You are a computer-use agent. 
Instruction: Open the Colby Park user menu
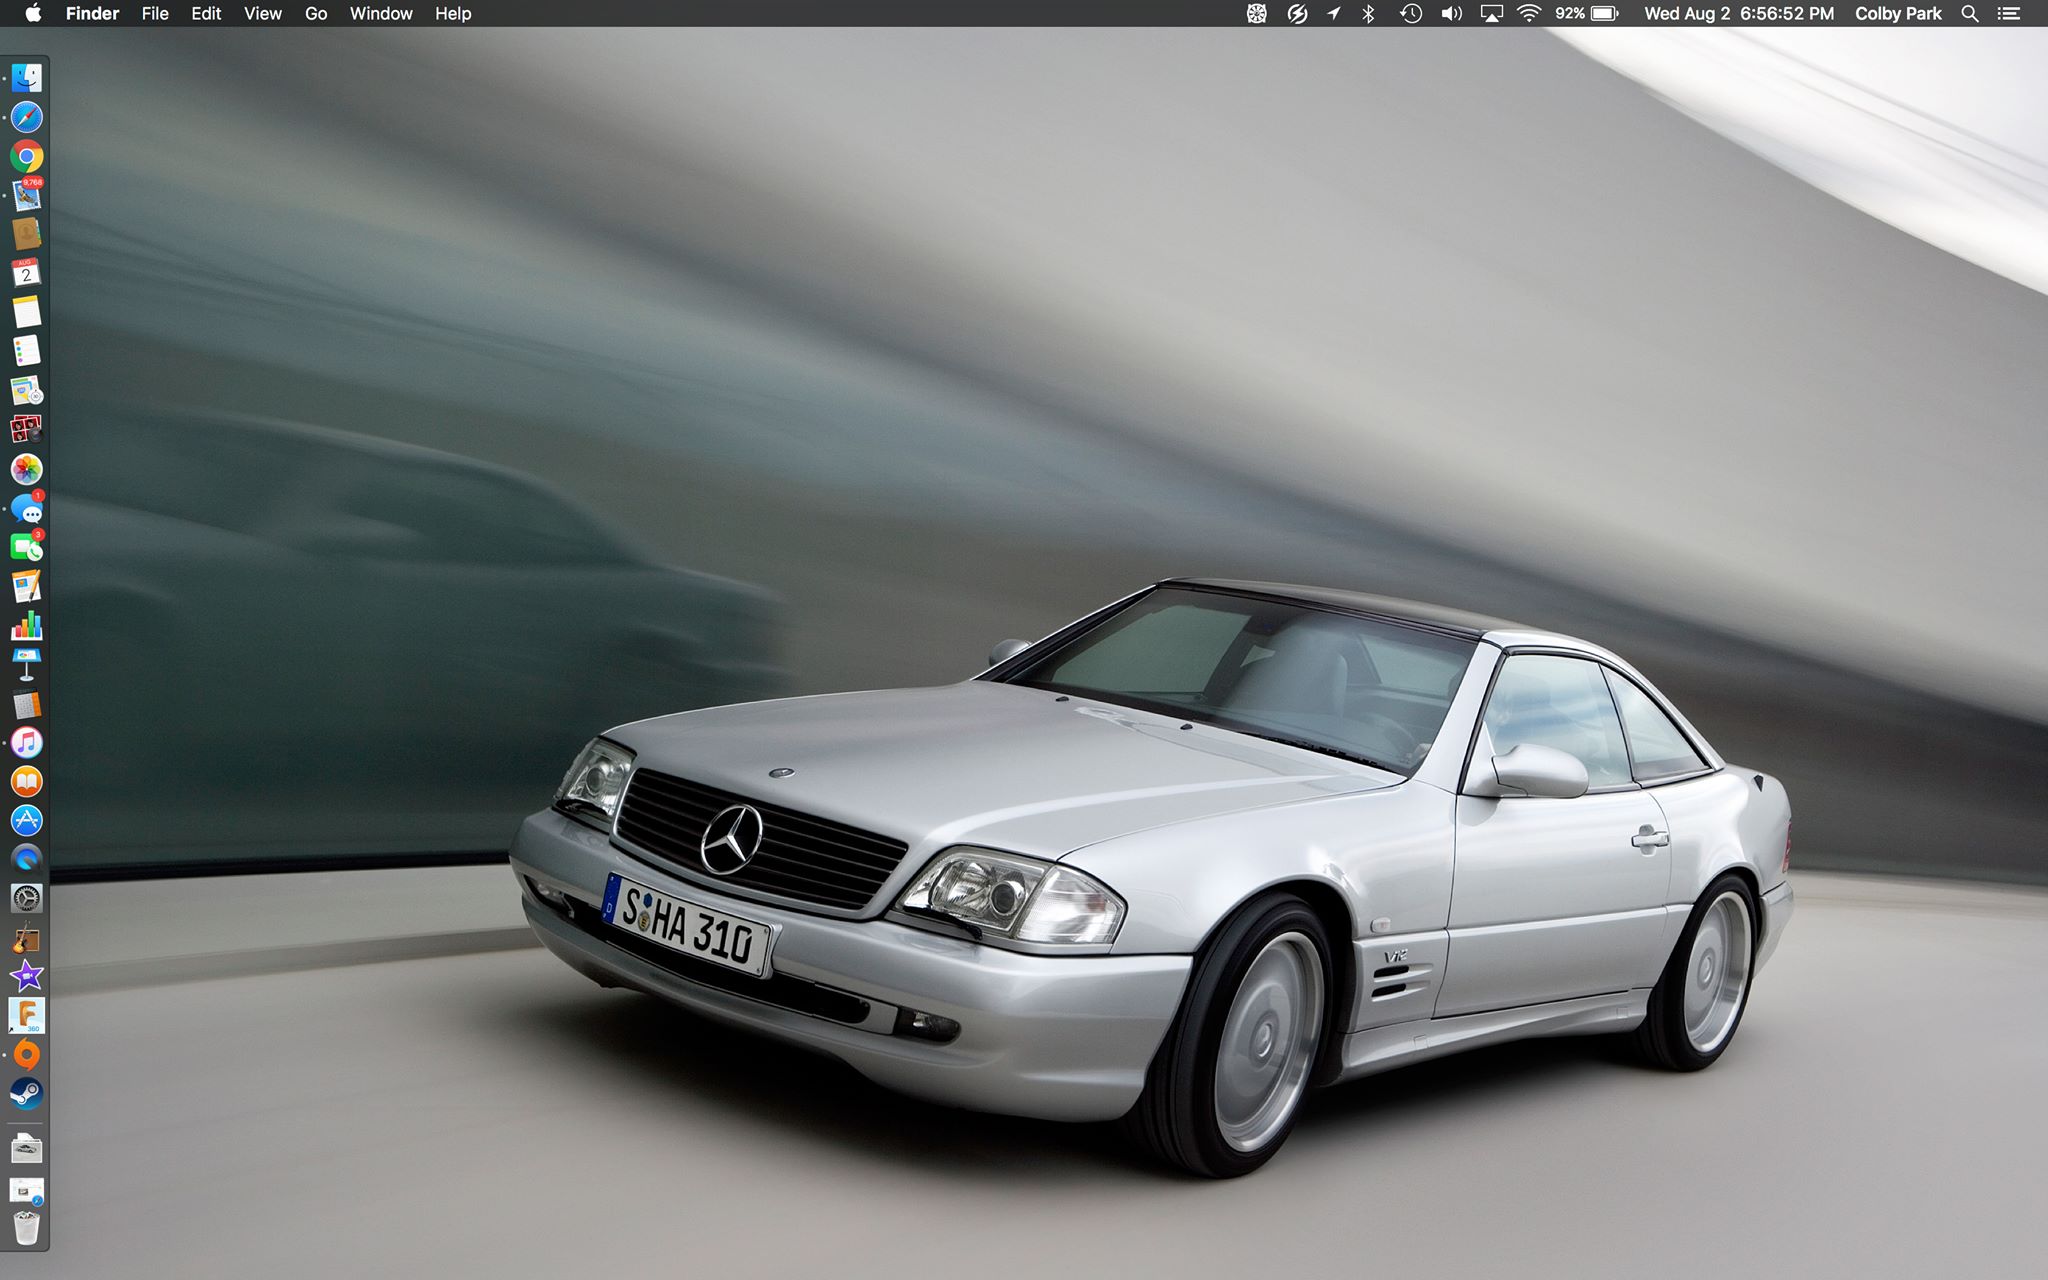point(1898,13)
